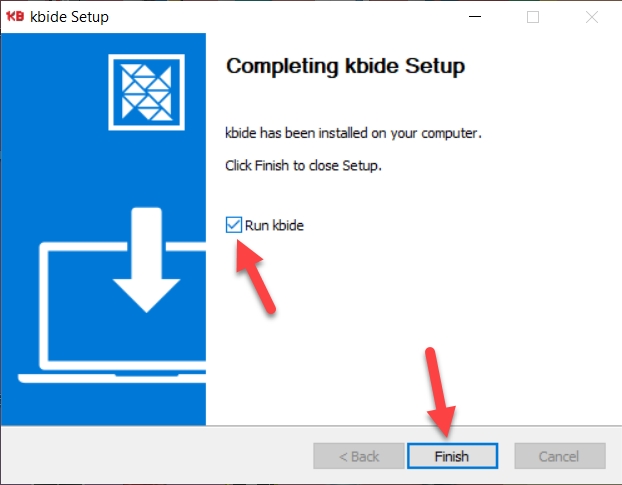This screenshot has height=485, width=622.
Task: Click the "kbide has been installed" message
Action: (354, 132)
